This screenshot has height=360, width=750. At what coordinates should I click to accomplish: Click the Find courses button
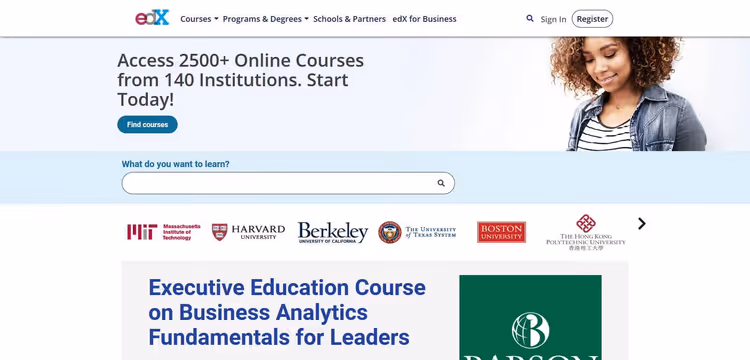click(147, 124)
